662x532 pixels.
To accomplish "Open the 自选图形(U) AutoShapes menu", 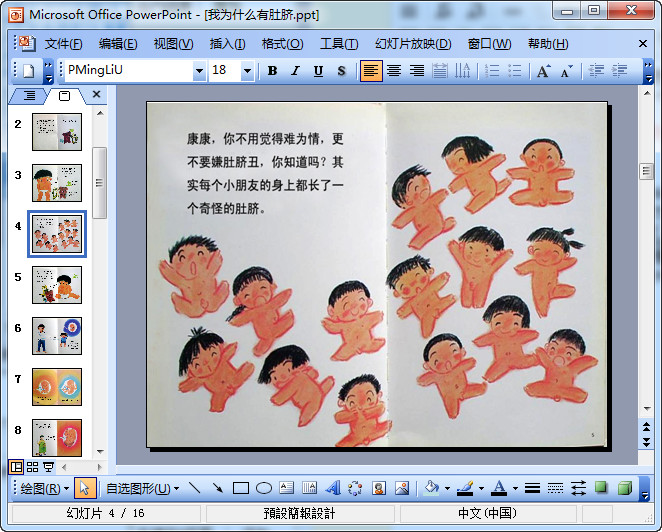I will (x=143, y=489).
